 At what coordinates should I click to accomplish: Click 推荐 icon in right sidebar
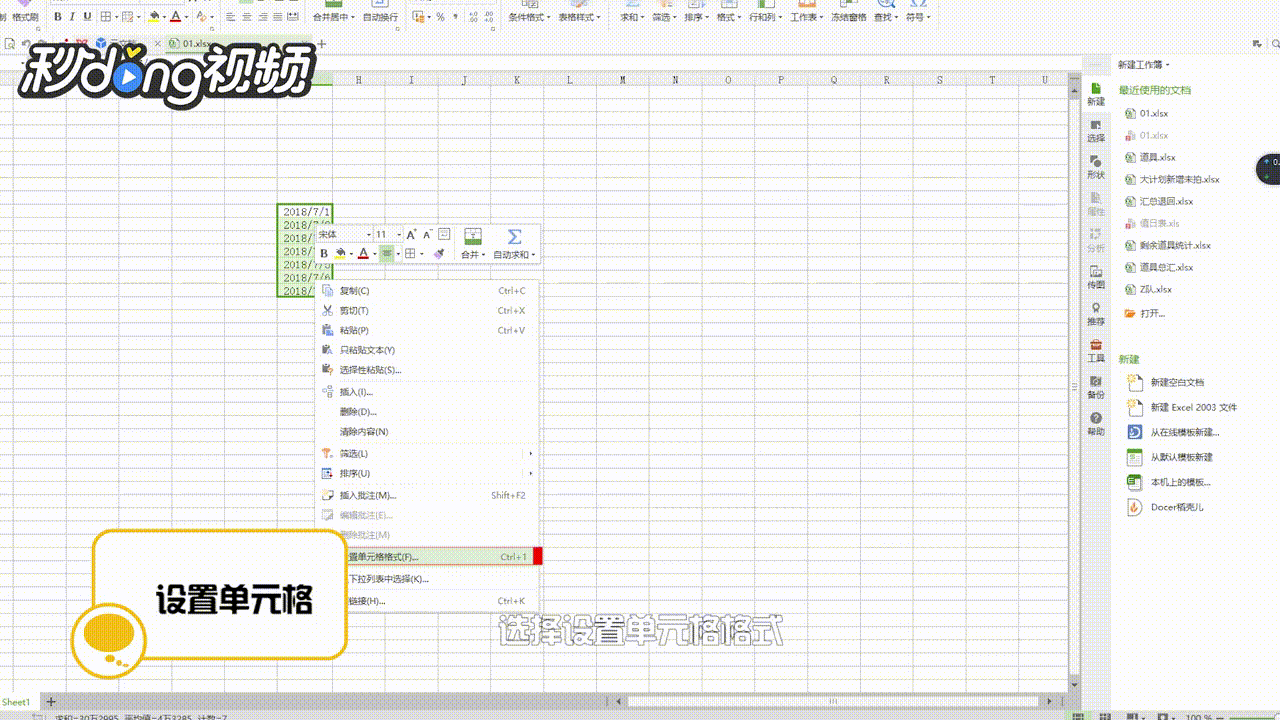(x=1096, y=314)
